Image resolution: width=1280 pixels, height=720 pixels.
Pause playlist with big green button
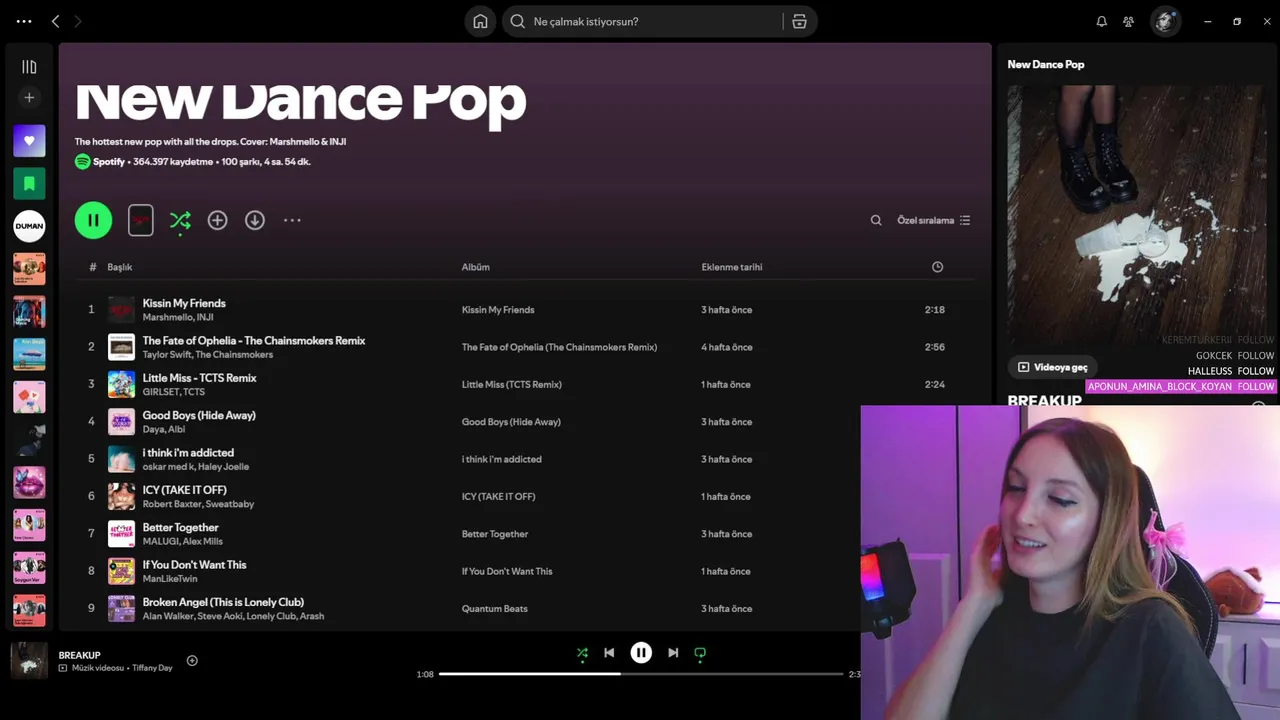93,220
